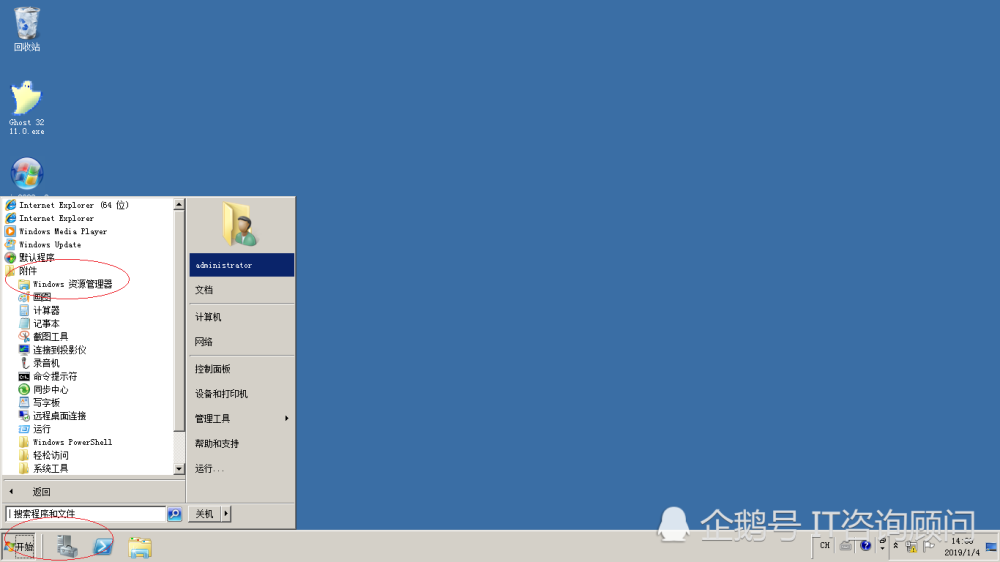Open 设备和打印机
The width and height of the screenshot is (1000, 562).
[x=242, y=394]
